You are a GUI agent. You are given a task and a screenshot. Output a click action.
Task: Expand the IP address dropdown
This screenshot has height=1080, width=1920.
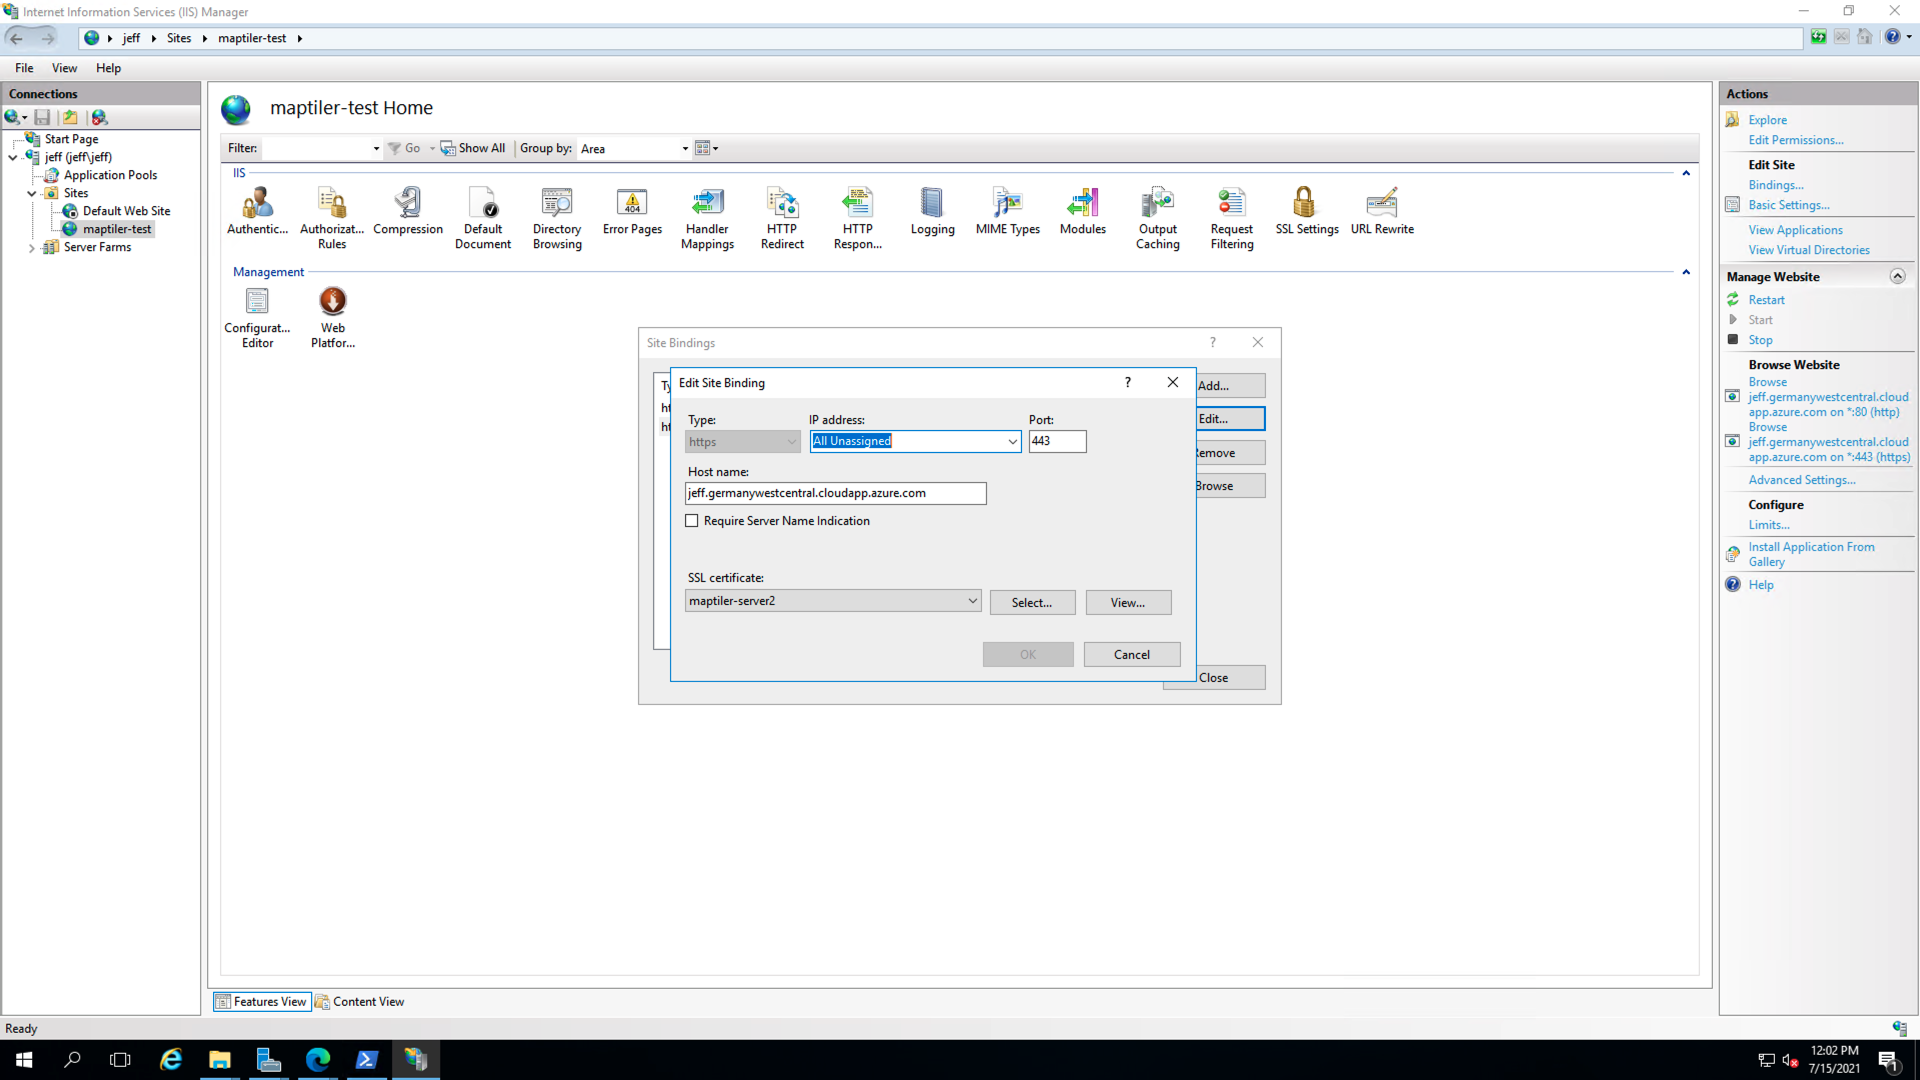pos(1012,441)
